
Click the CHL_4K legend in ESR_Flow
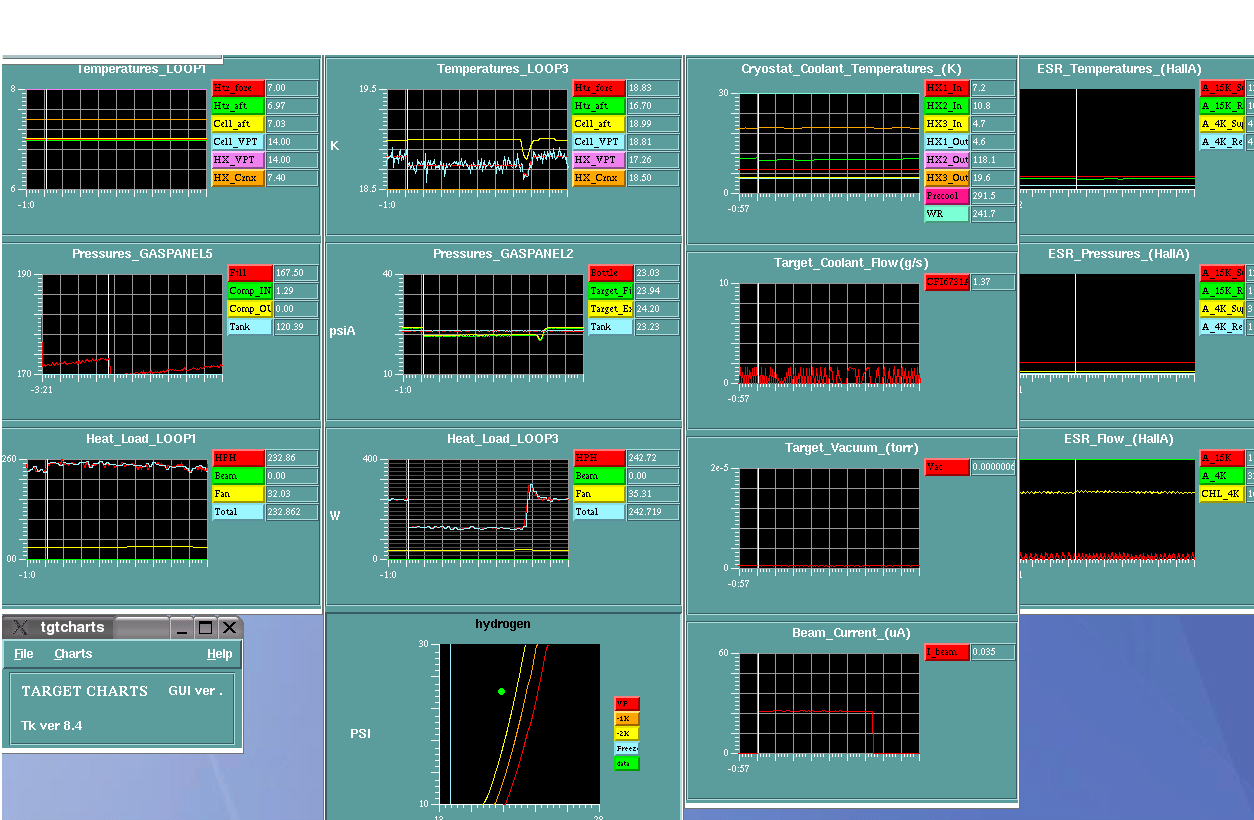[x=1222, y=494]
